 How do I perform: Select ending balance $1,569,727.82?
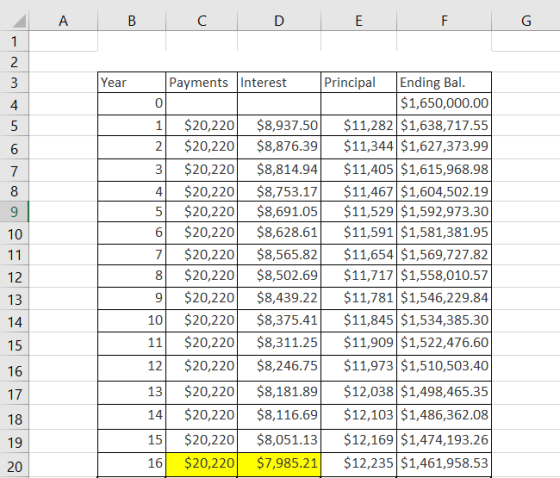point(444,255)
